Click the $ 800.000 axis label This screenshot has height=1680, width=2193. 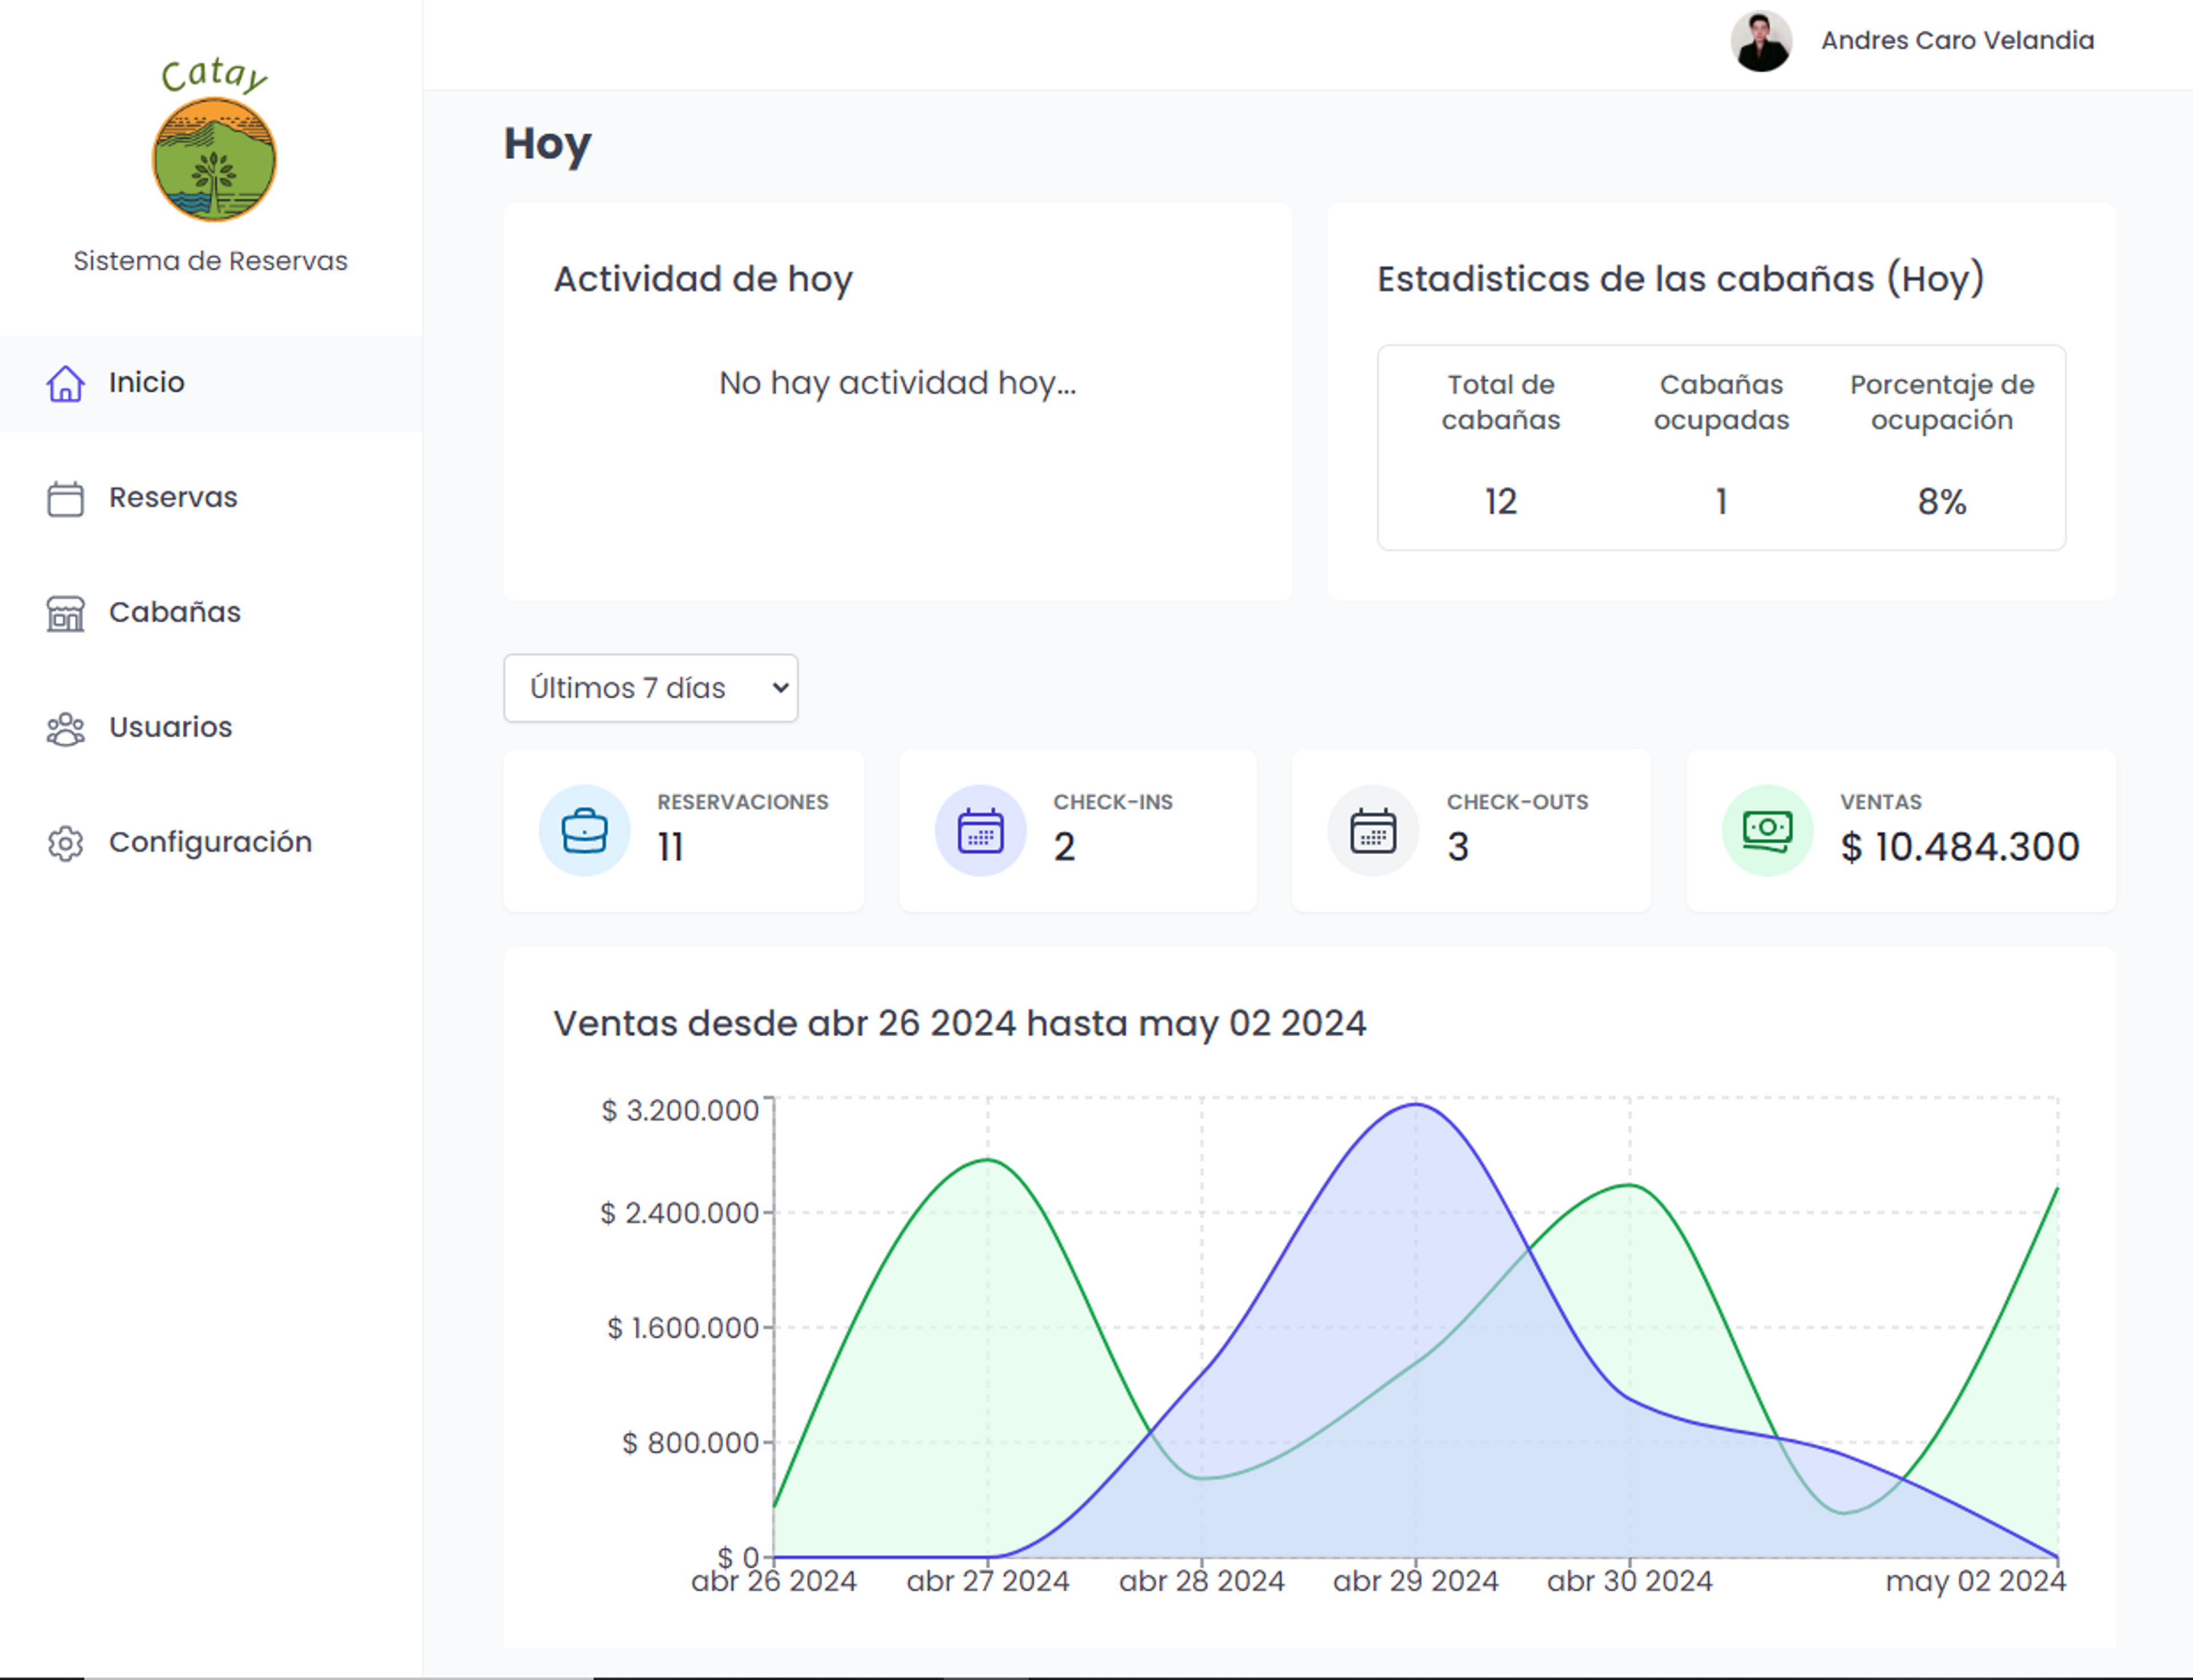(691, 1443)
